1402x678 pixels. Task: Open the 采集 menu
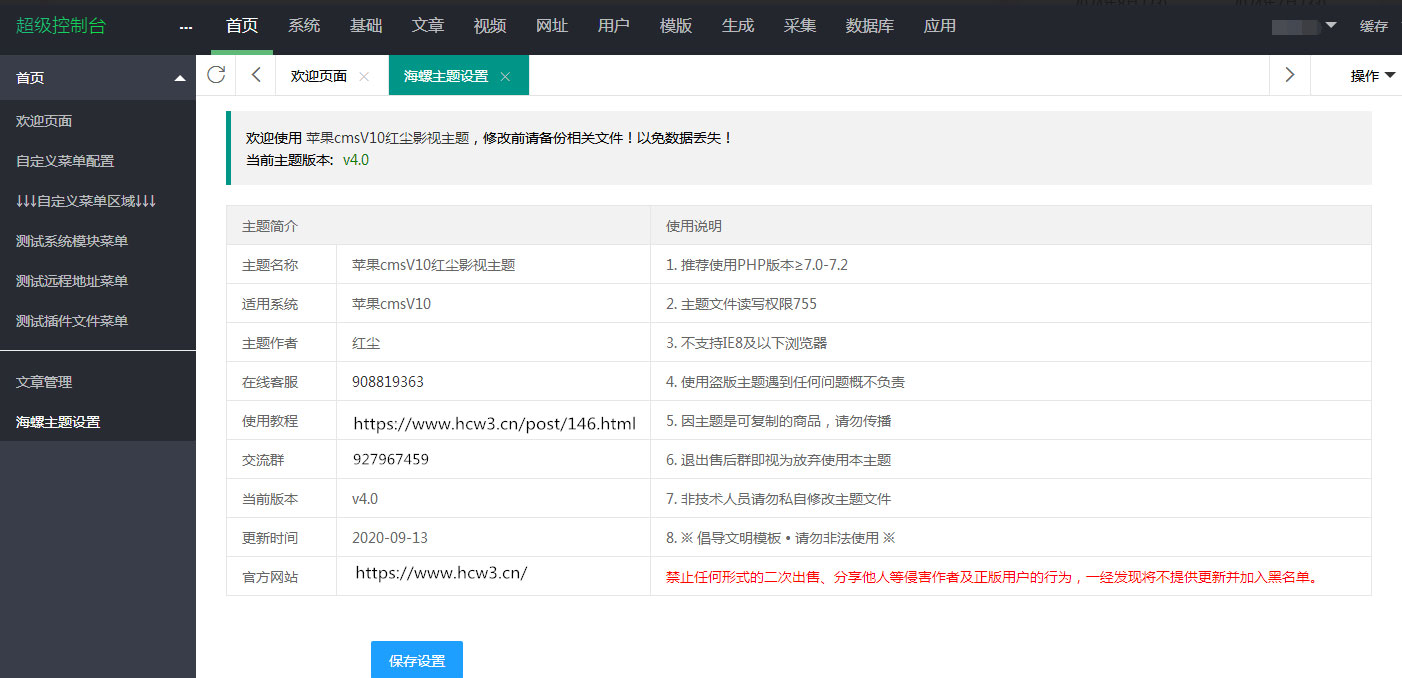click(x=800, y=27)
